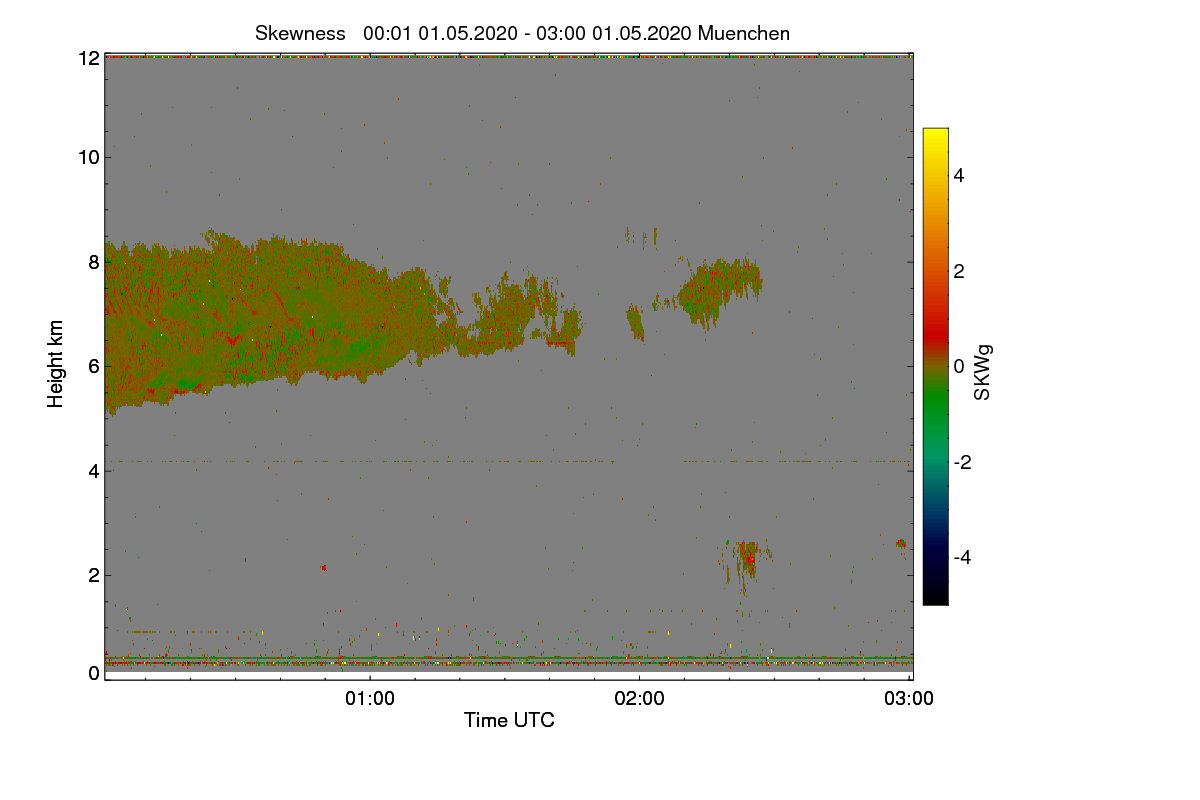The image size is (1200, 800).
Task: Click the colorbar tick label '-4'
Action: point(962,557)
